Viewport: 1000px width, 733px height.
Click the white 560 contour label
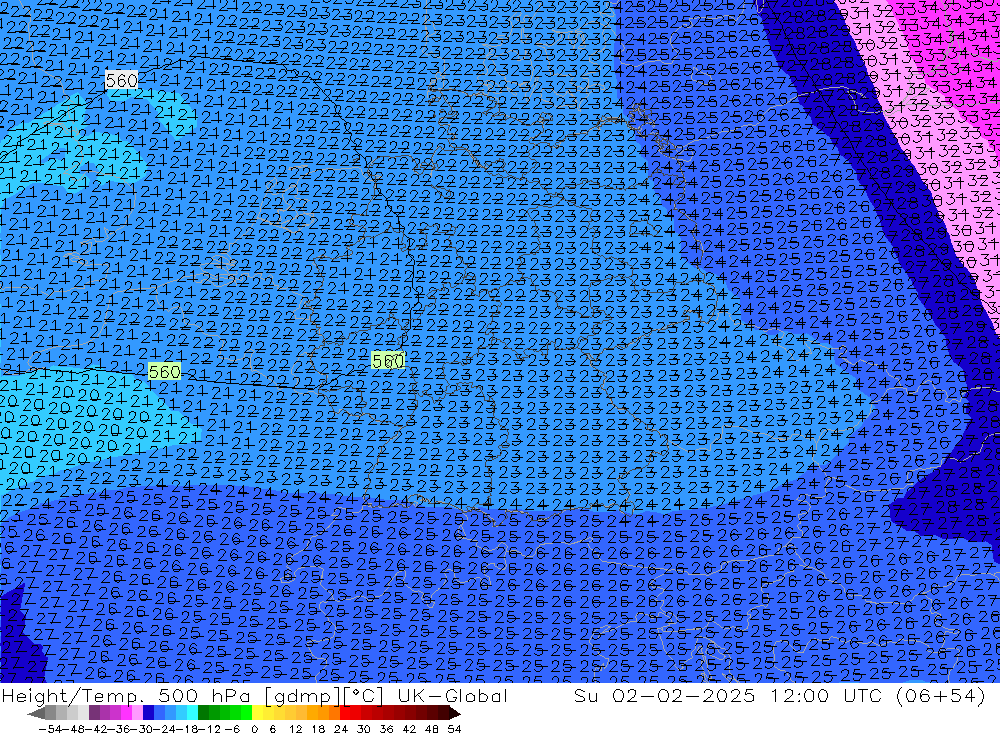click(x=121, y=80)
